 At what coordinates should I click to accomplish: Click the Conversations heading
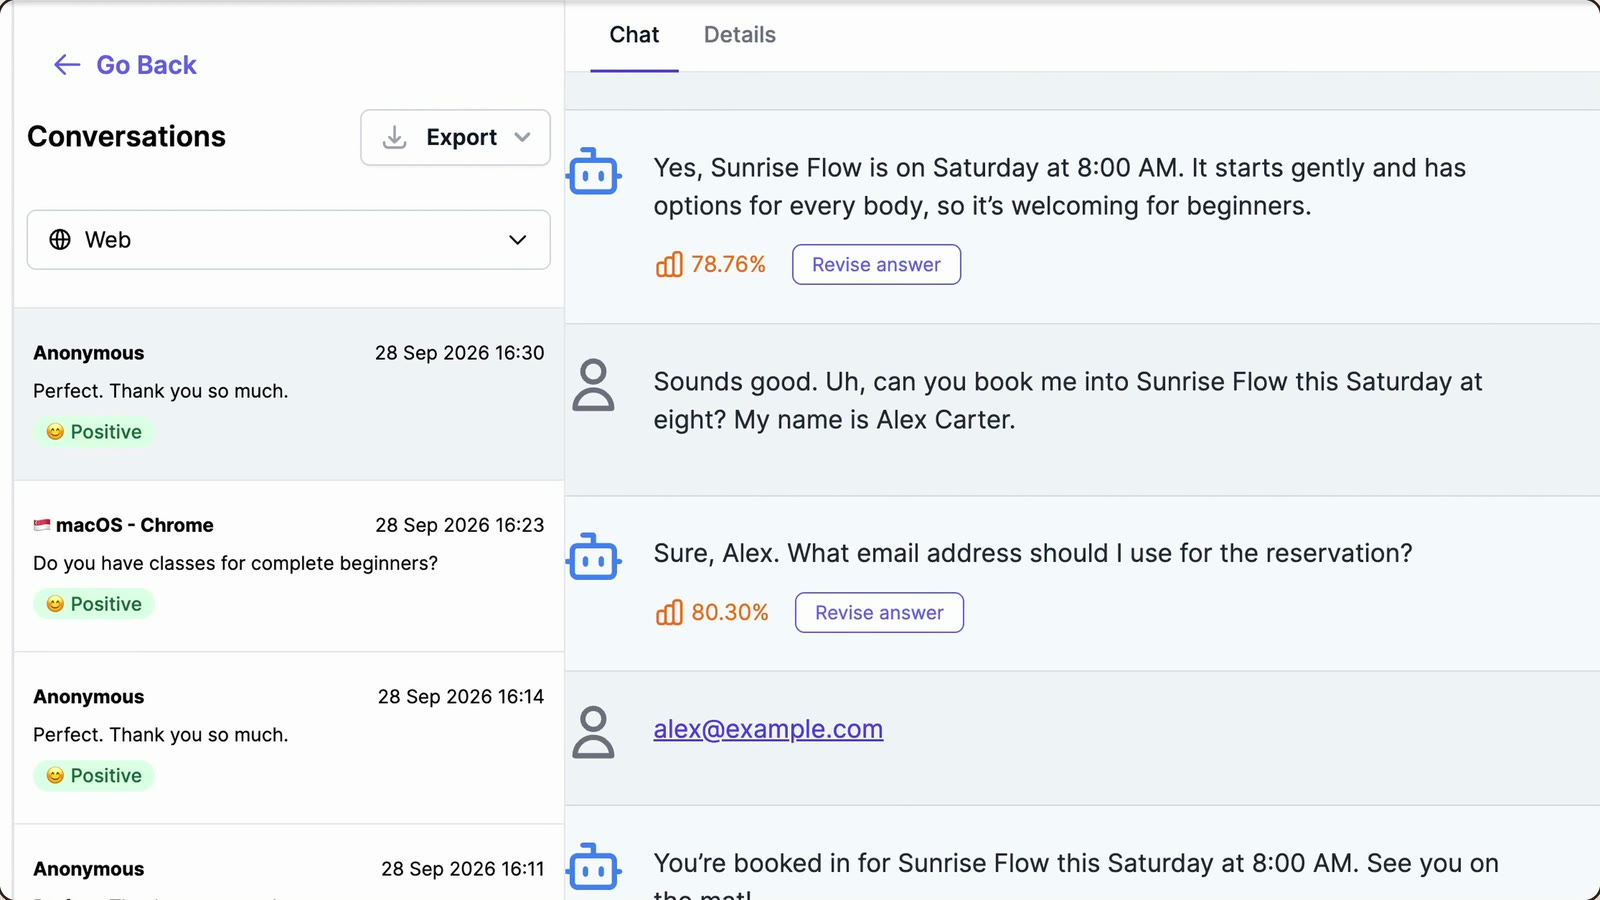click(126, 137)
